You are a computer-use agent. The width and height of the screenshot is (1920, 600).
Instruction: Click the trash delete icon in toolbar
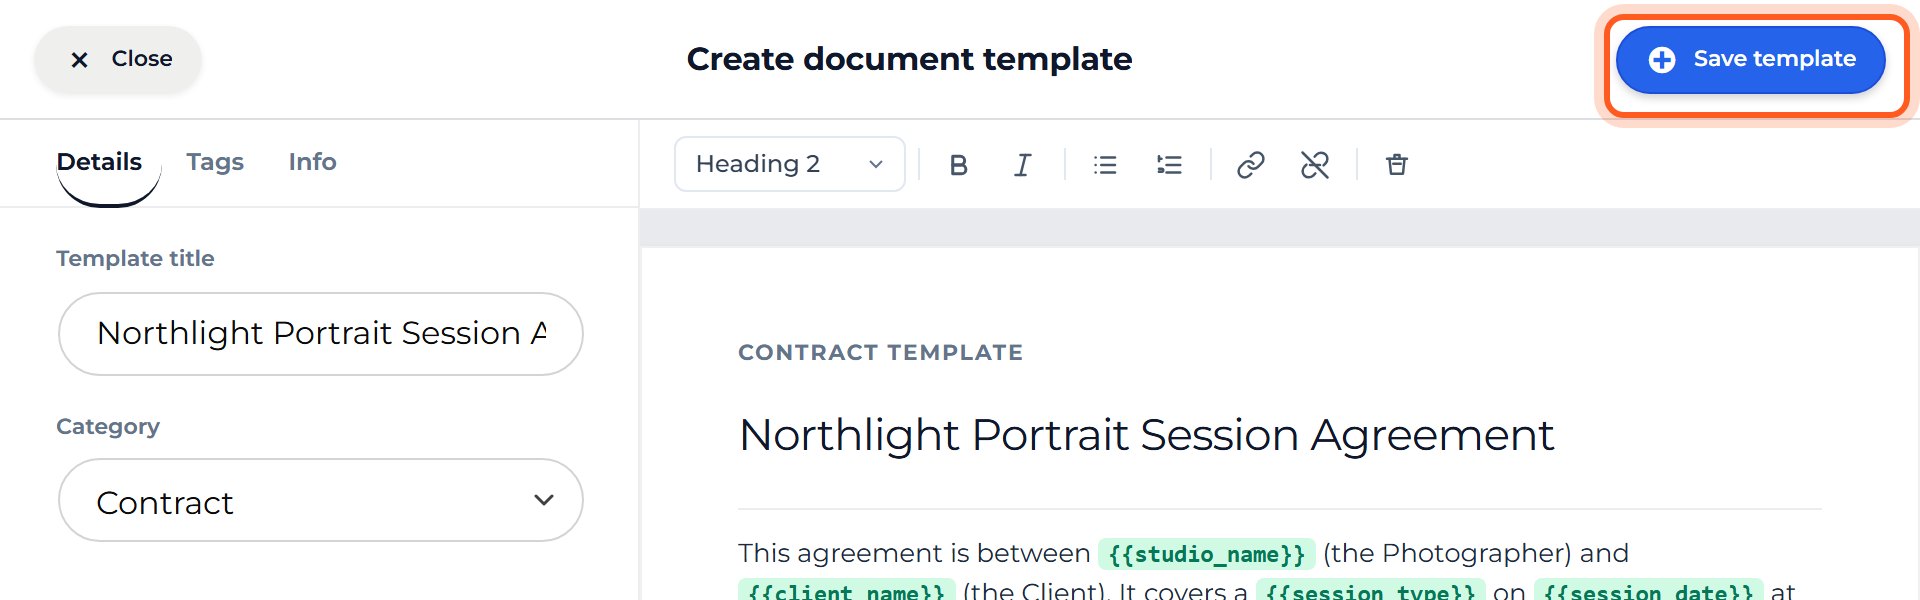tap(1397, 165)
